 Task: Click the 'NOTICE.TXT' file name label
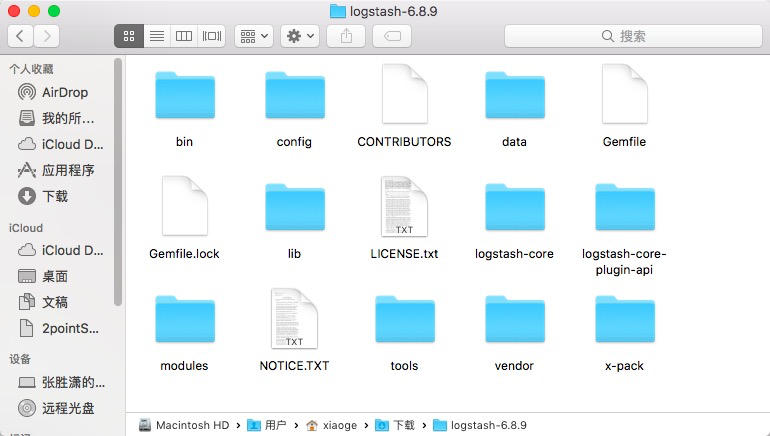click(x=294, y=366)
